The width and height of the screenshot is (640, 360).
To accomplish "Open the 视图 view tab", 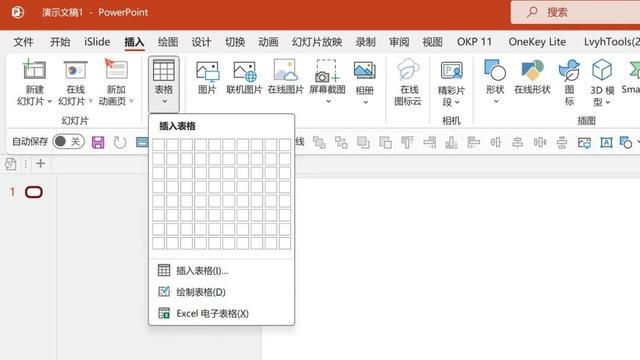I will (432, 42).
